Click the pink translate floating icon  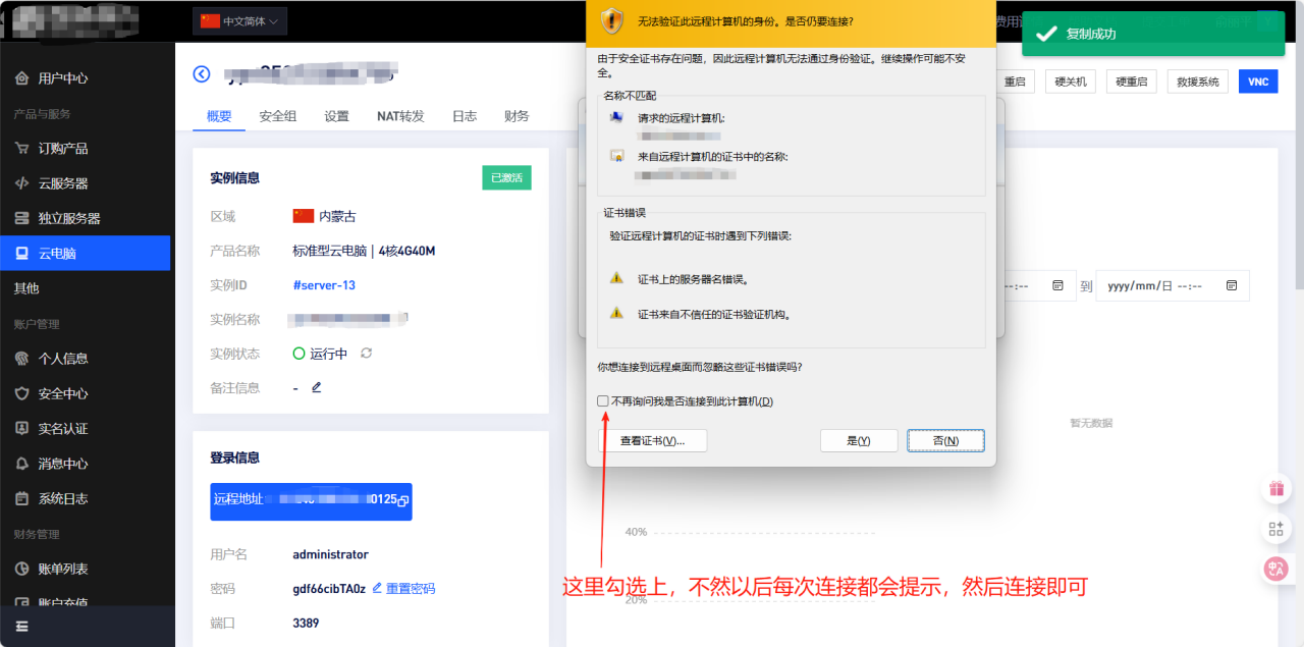coord(1276,569)
